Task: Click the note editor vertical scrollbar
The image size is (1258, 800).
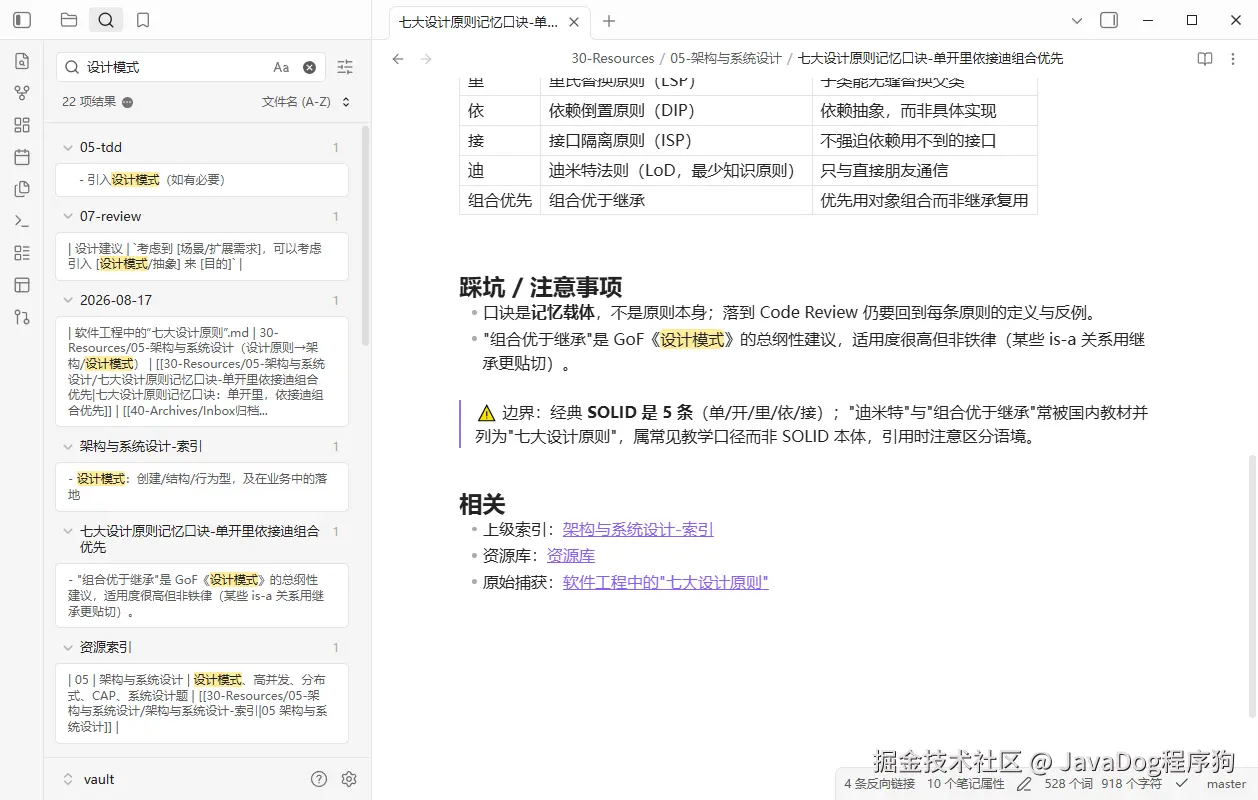Action: point(1253,586)
